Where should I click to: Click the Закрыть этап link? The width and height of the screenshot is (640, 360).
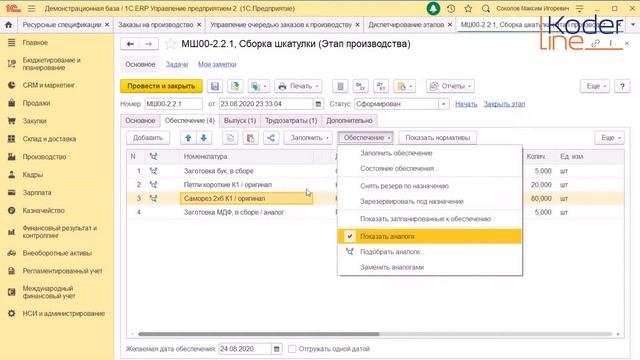click(x=504, y=104)
